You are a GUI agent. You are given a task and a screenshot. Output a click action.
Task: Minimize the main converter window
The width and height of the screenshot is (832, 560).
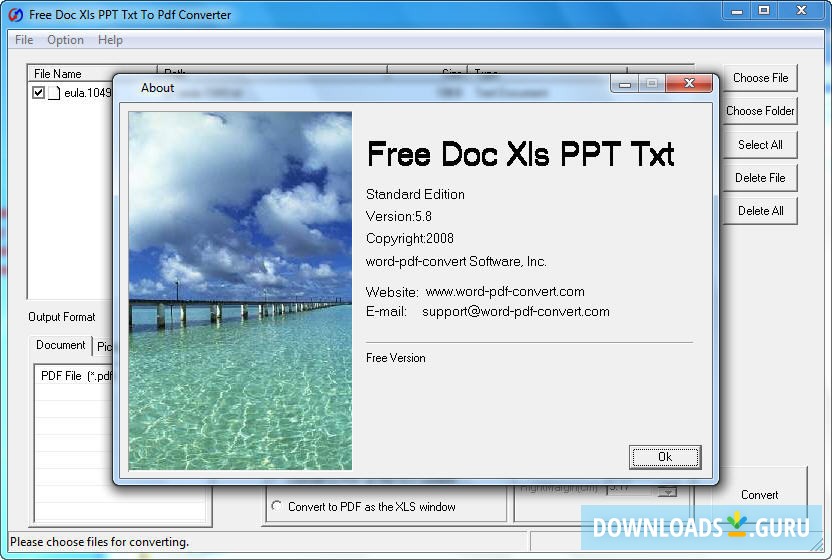pos(736,11)
